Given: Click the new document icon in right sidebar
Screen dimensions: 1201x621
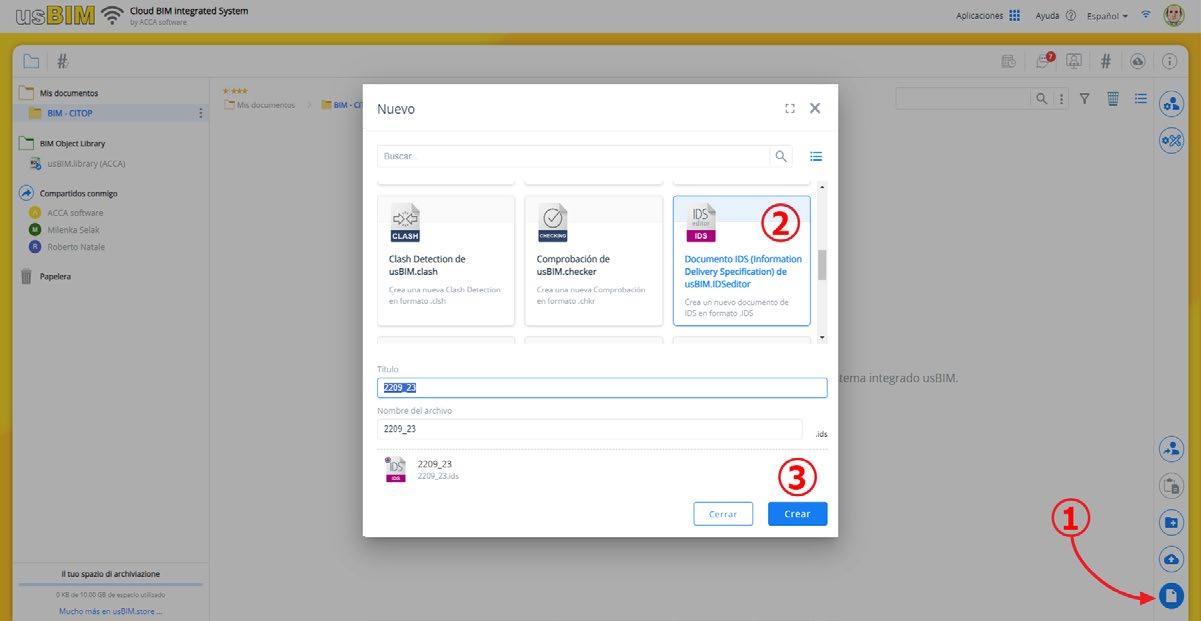Looking at the screenshot, I should (1171, 596).
